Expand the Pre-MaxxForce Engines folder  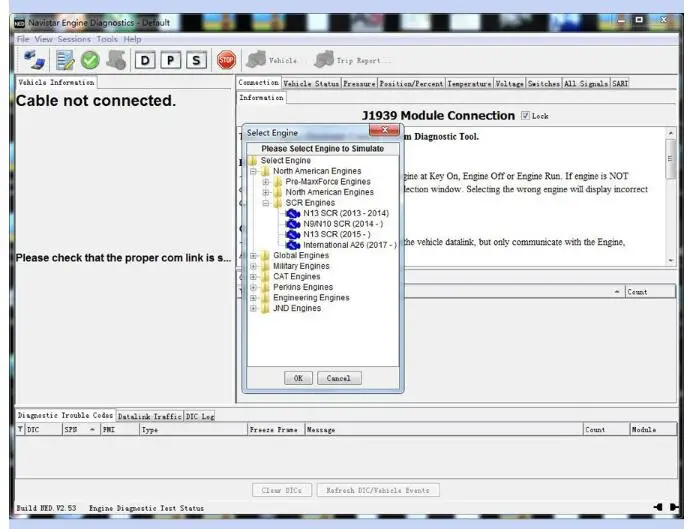[265, 182]
